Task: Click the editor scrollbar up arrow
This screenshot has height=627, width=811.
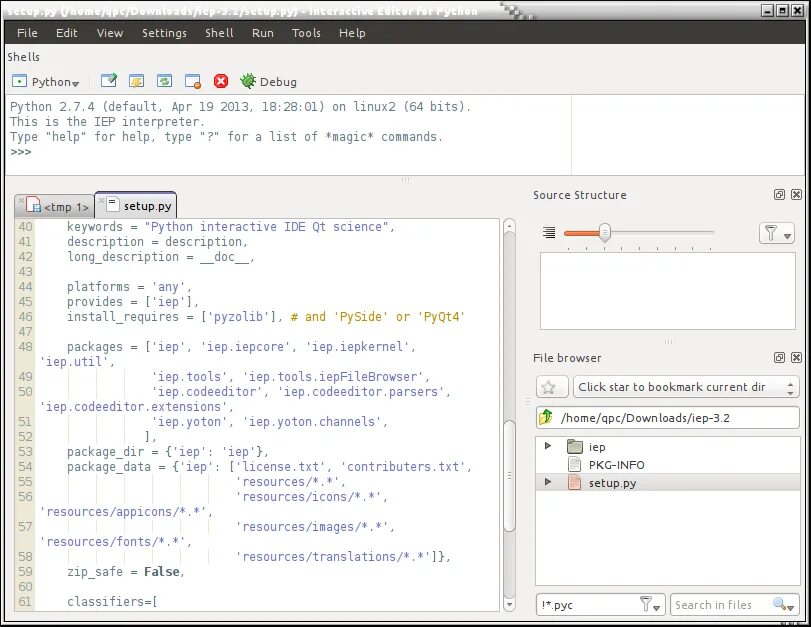Action: pyautogui.click(x=509, y=226)
